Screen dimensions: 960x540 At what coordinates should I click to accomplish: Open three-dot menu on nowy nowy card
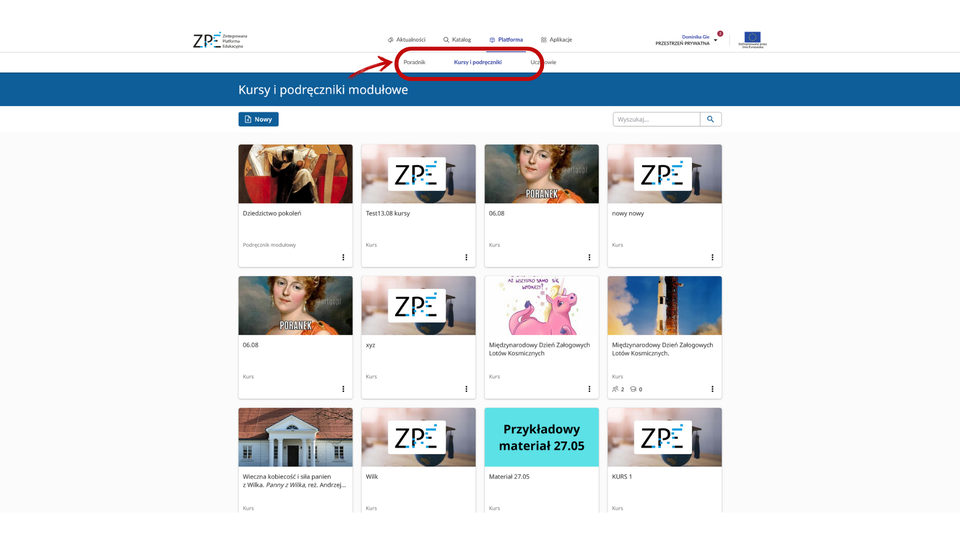click(712, 257)
